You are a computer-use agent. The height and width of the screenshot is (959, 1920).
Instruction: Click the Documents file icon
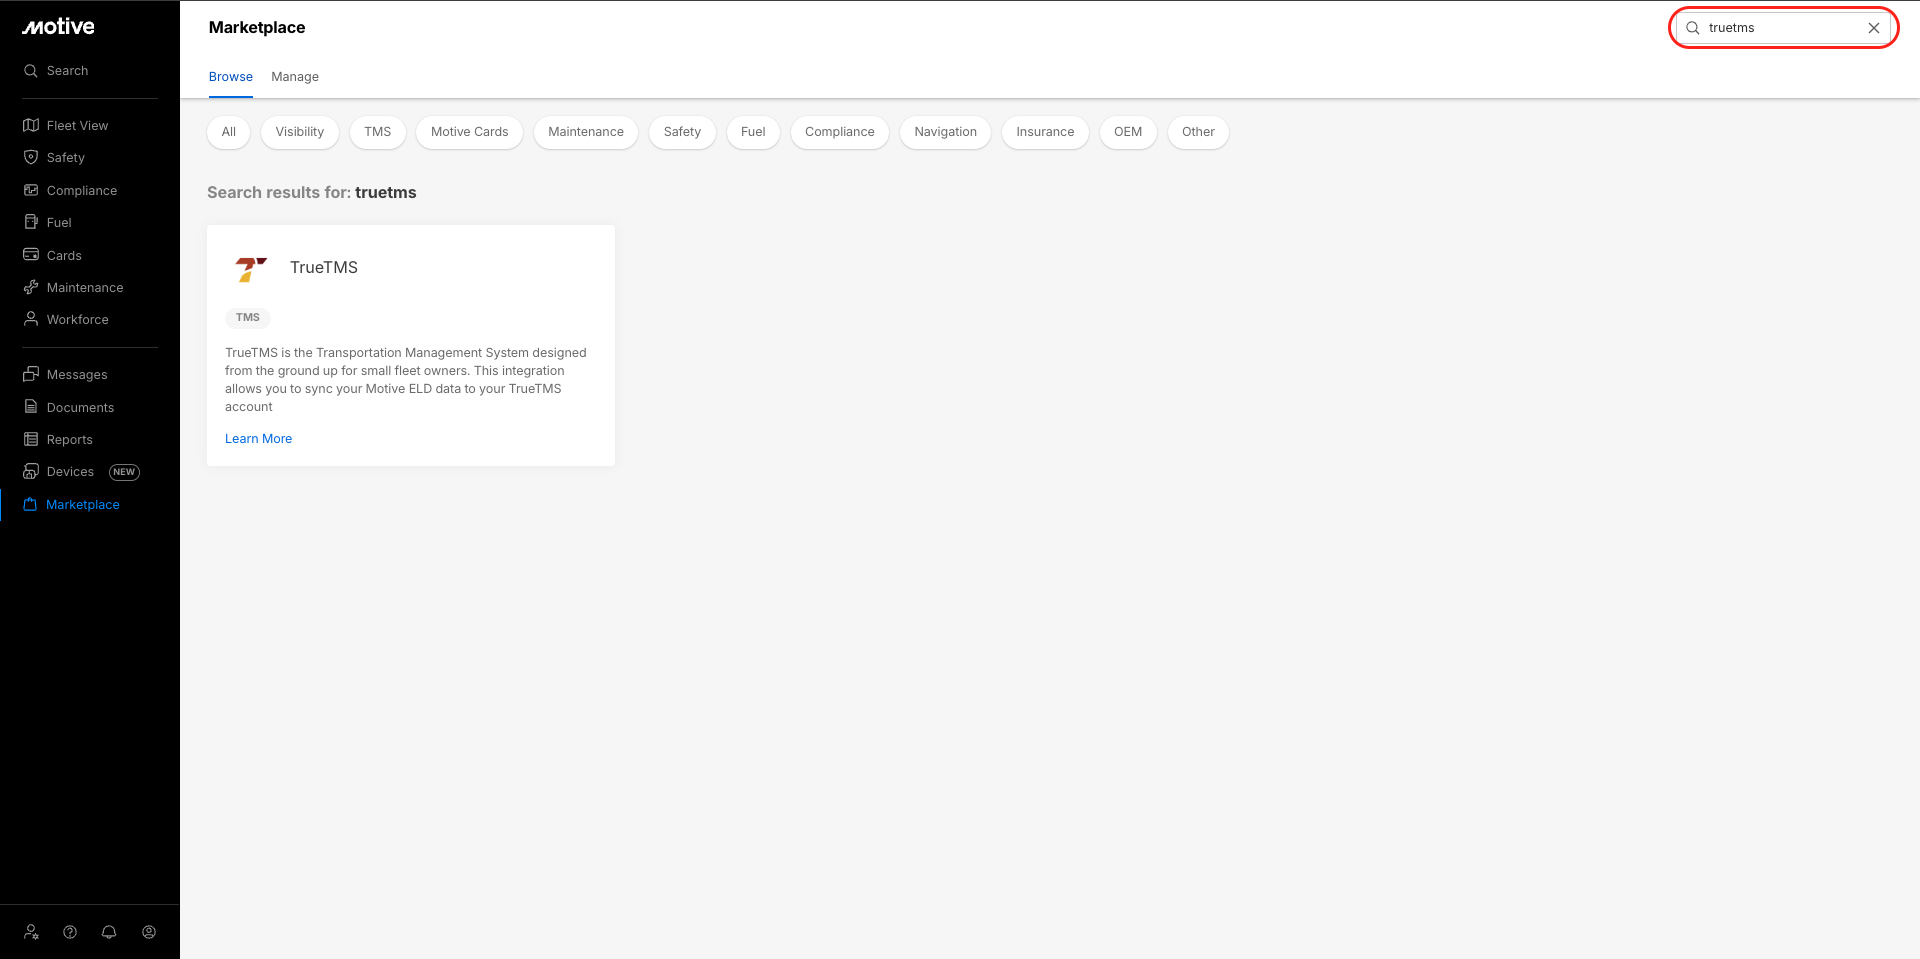click(x=31, y=407)
